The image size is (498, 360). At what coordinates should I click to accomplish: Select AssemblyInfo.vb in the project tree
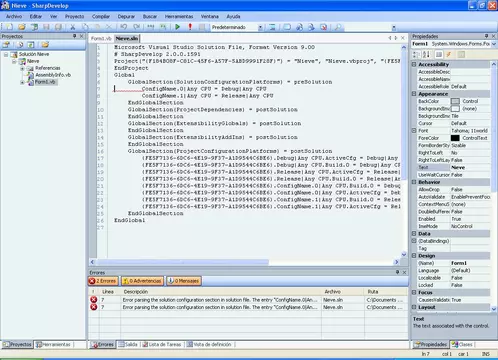[53, 75]
